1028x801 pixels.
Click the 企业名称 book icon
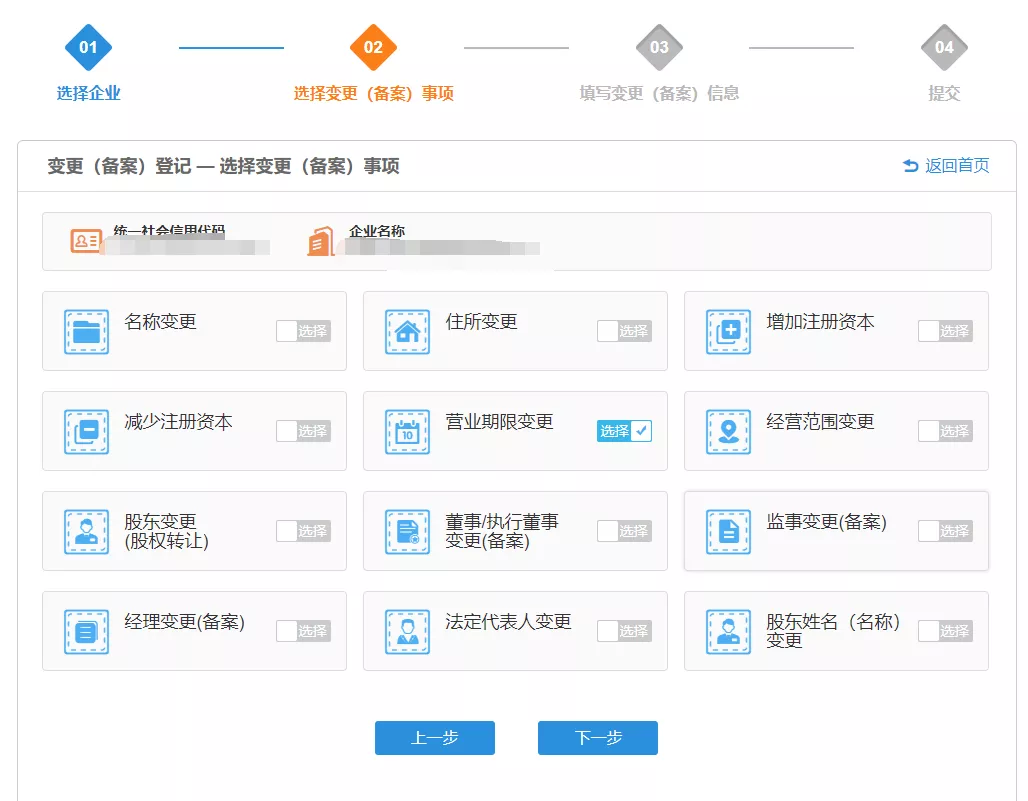pyautogui.click(x=320, y=240)
